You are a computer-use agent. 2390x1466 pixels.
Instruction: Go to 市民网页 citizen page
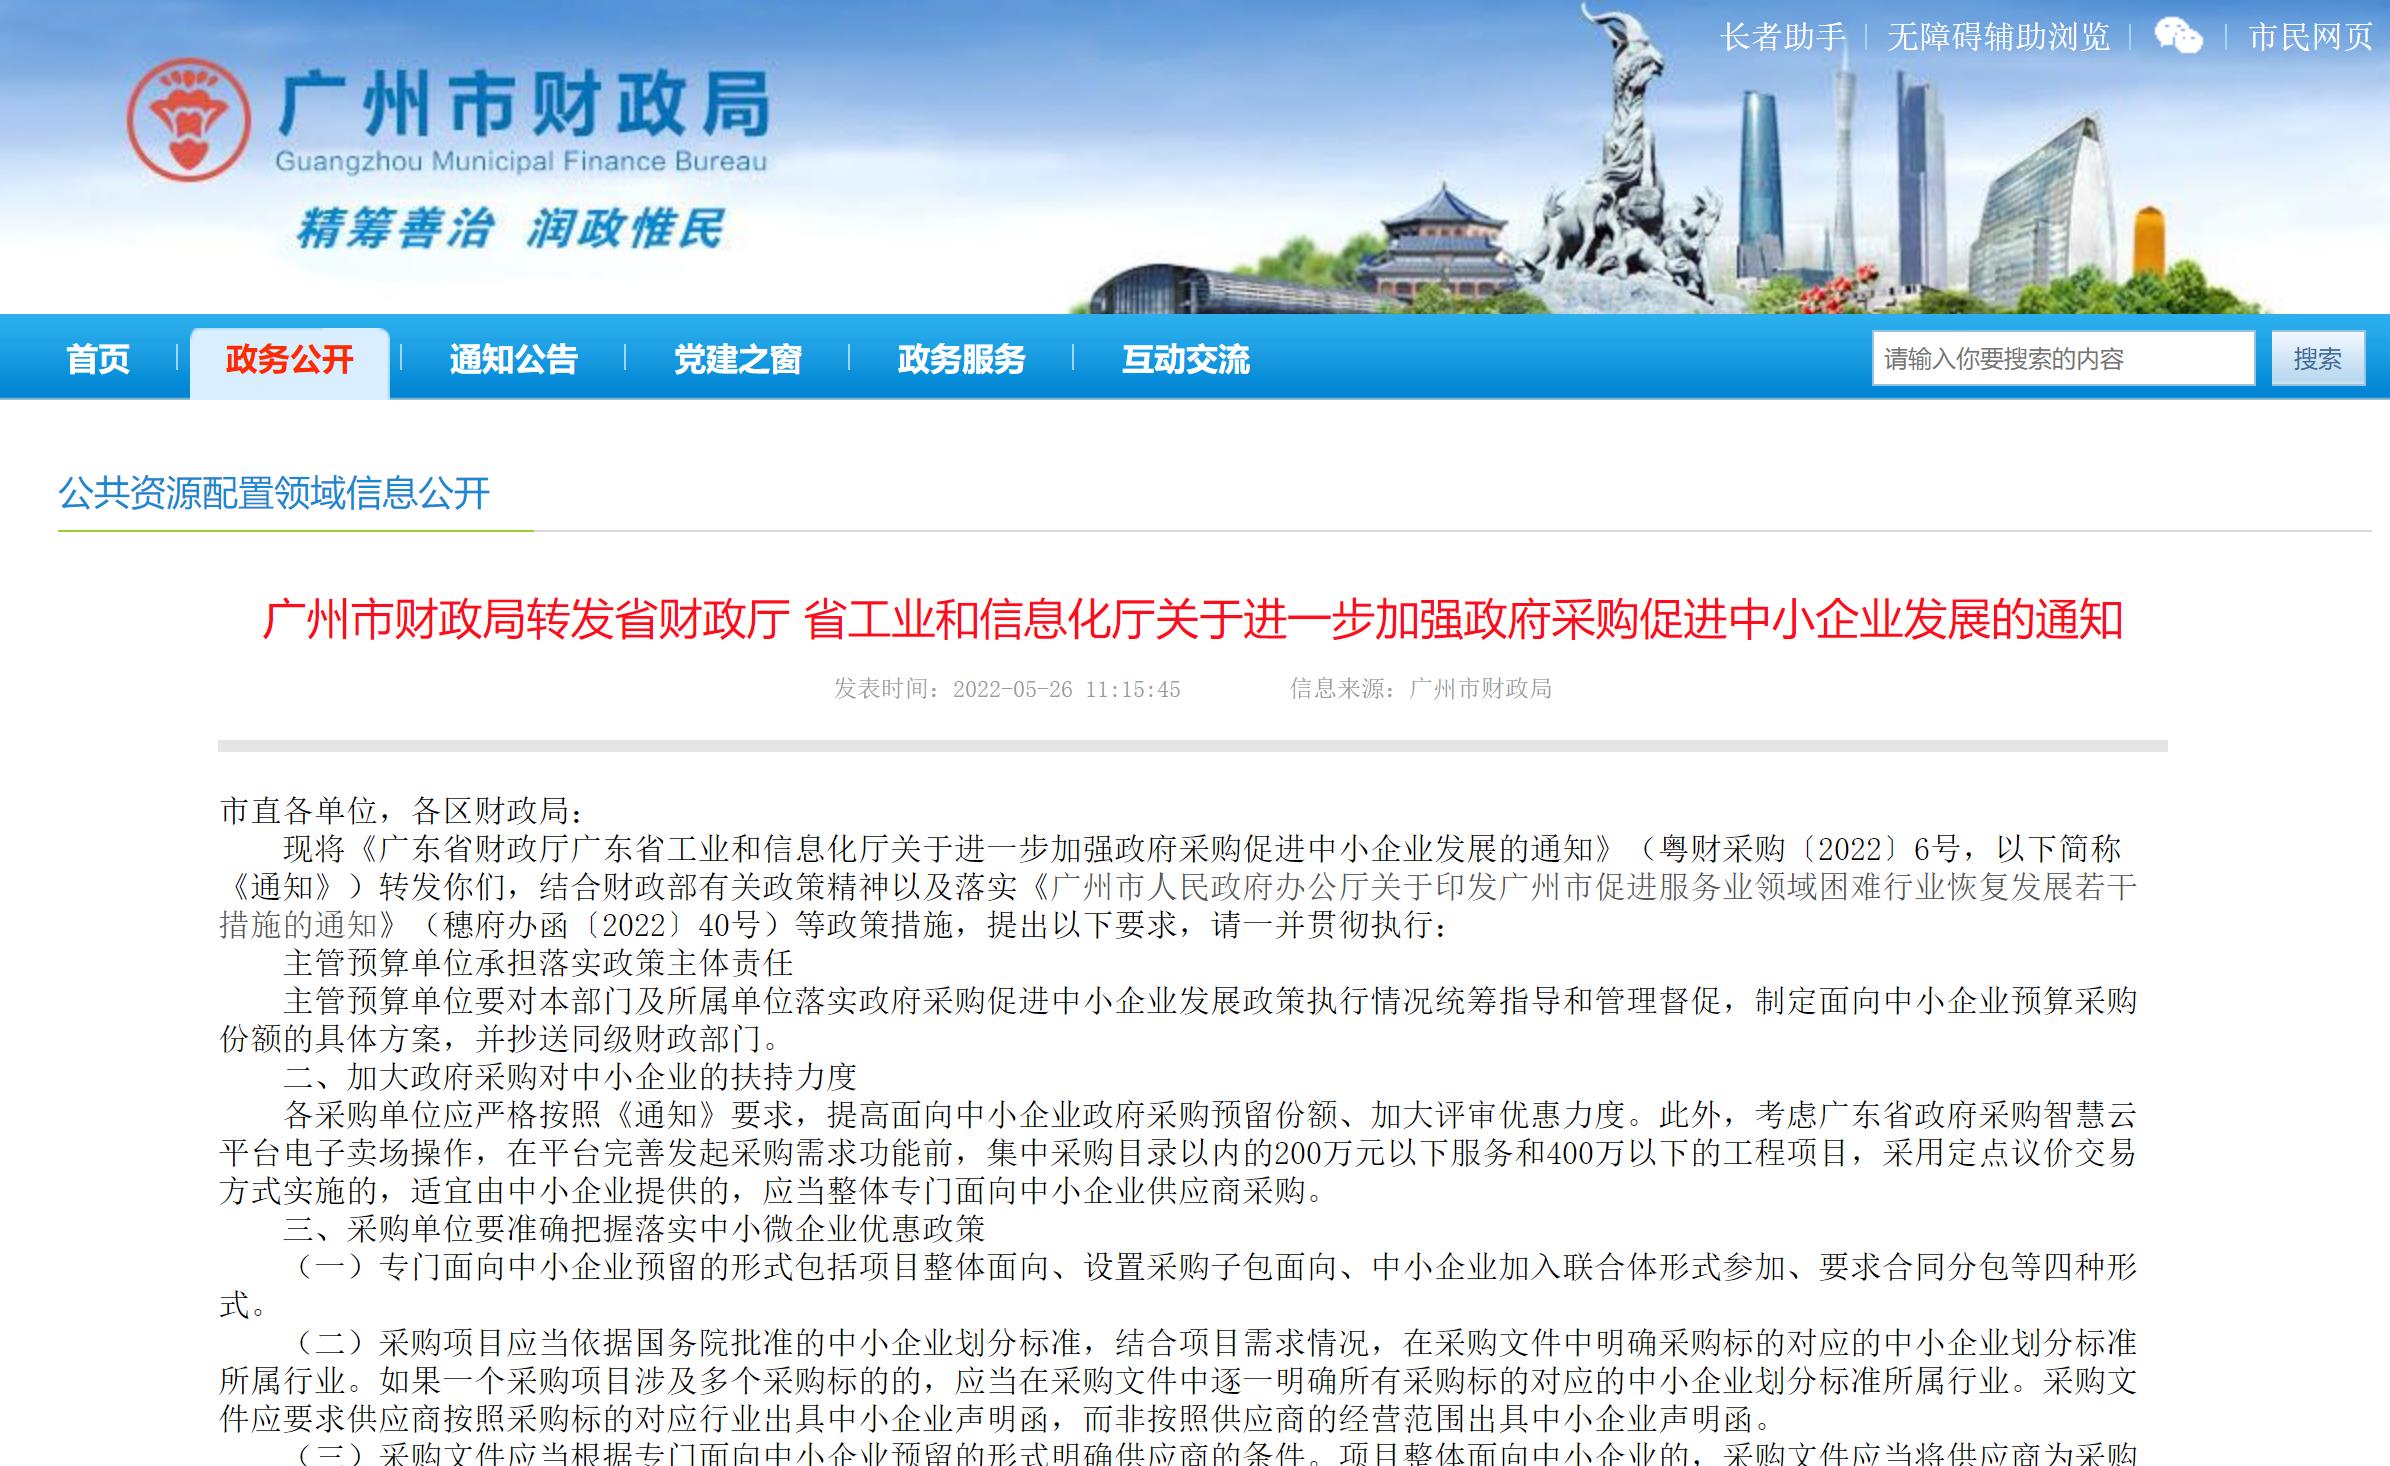[2310, 37]
